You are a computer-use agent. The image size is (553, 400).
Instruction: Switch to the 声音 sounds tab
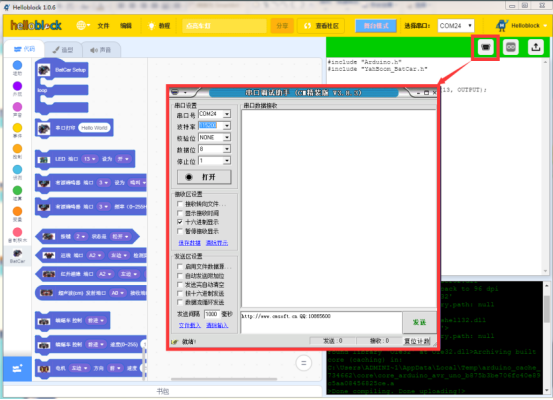[101, 50]
